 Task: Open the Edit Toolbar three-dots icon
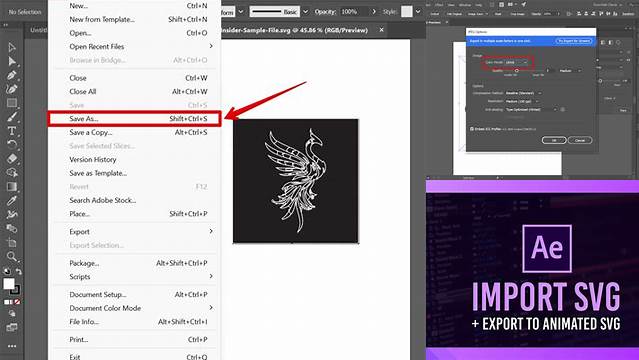click(12, 346)
